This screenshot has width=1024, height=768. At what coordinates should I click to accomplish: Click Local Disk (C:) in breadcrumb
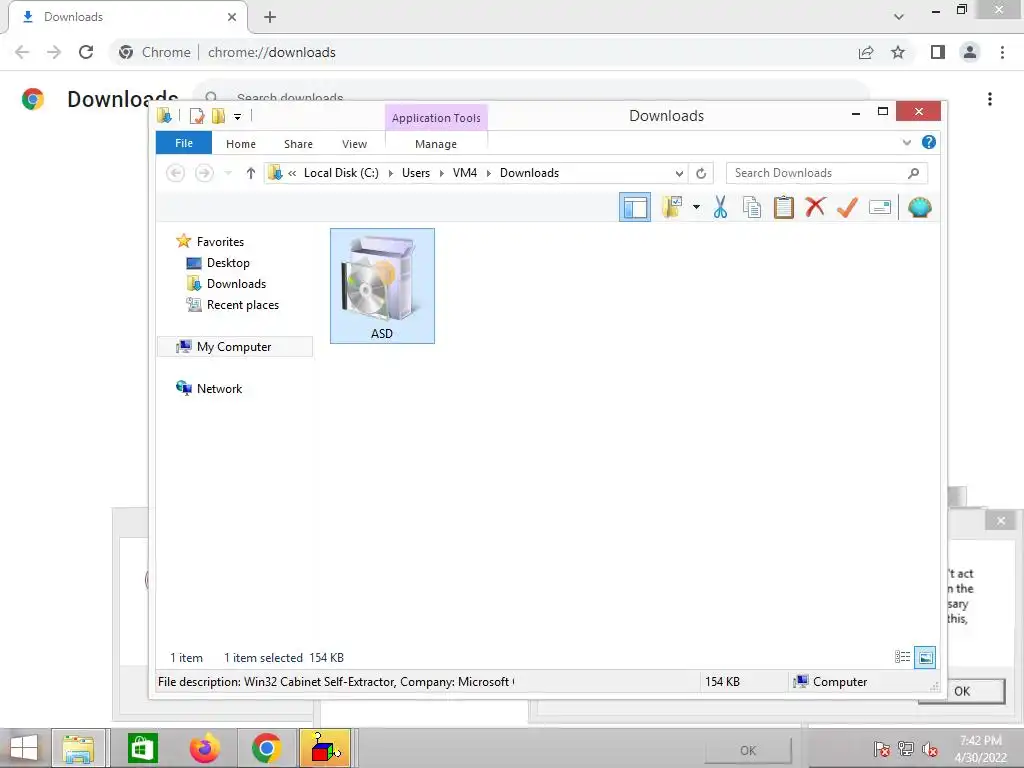click(342, 173)
